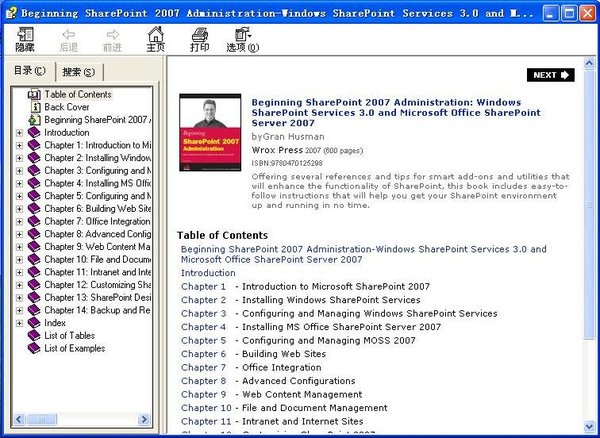This screenshot has width=600, height=438.
Task: Open the Introduction link in content pane
Action: 208,272
